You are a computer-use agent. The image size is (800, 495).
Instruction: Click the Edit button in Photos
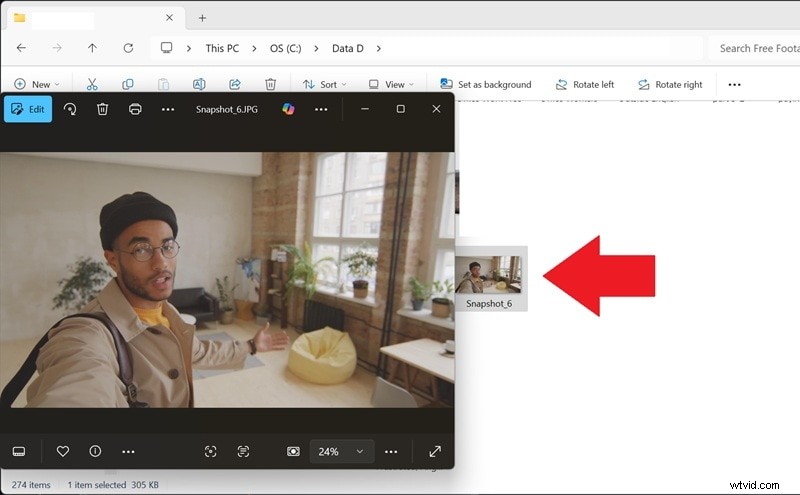click(28, 109)
